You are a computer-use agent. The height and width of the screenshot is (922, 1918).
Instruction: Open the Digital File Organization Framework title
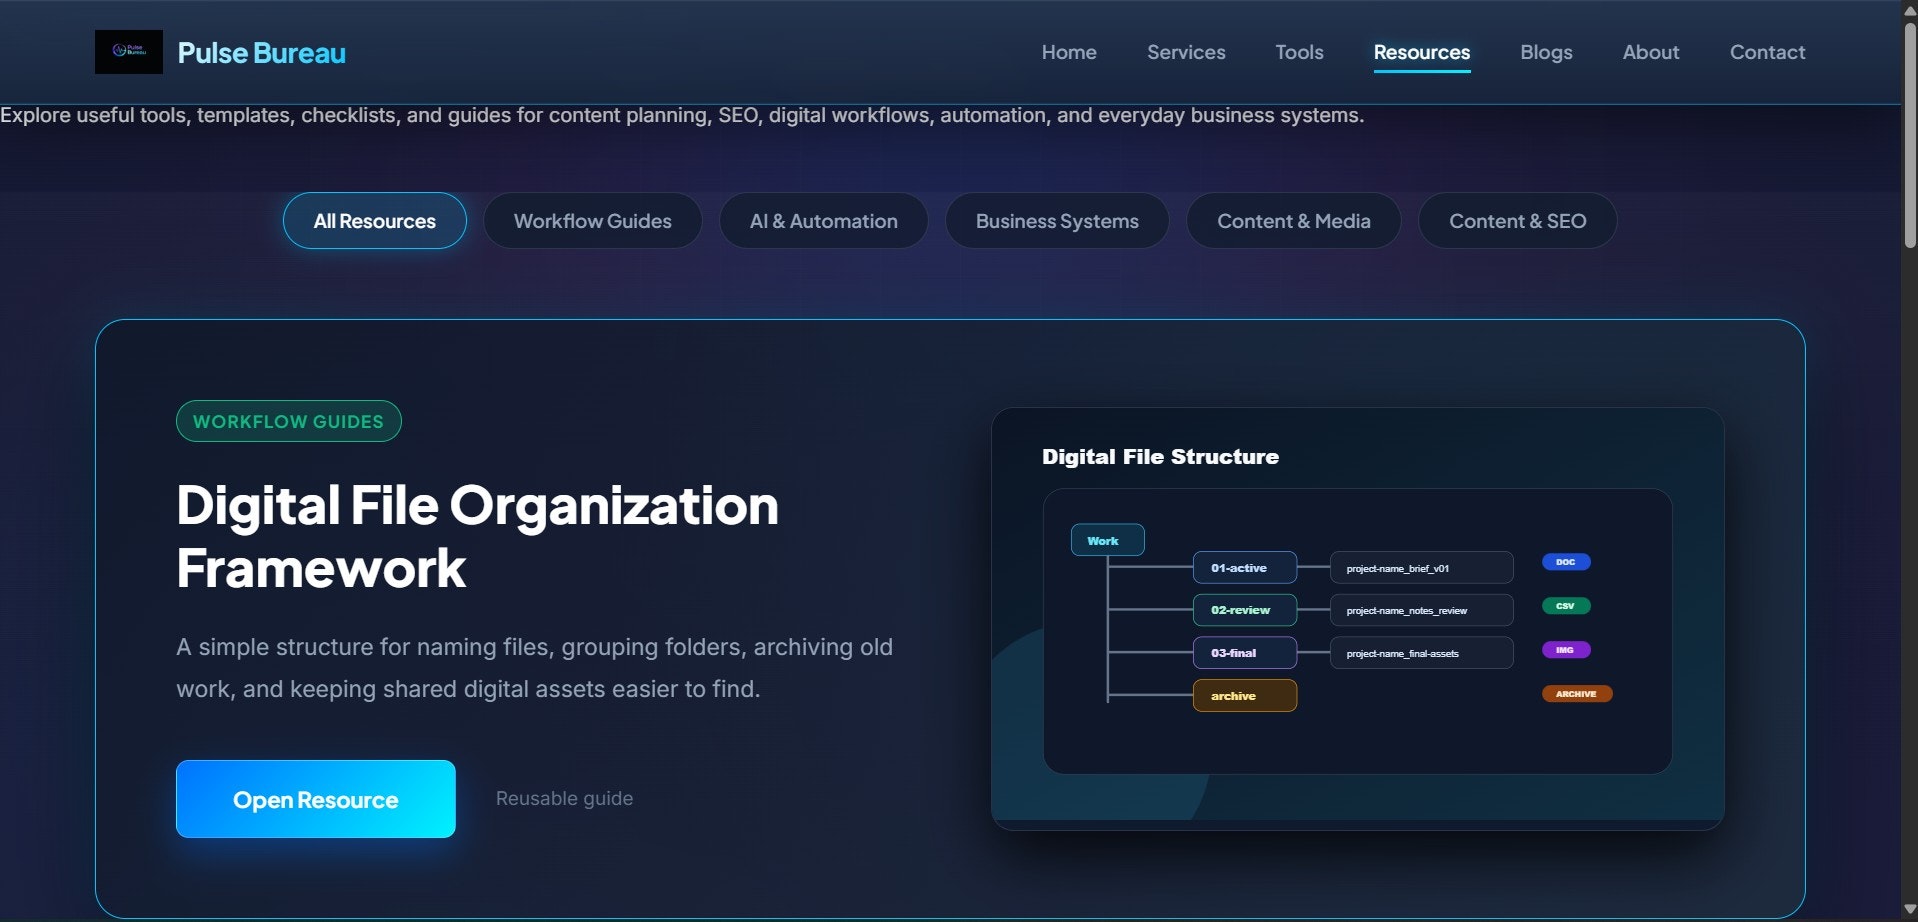[477, 536]
